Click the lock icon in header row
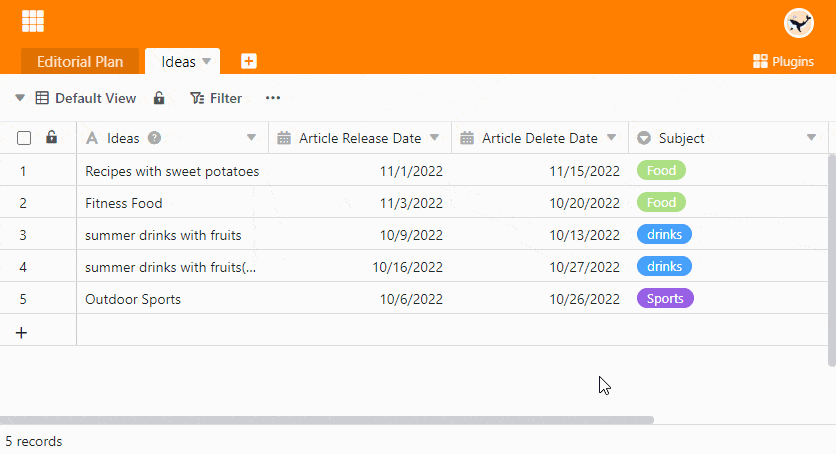The height and width of the screenshot is (454, 836). [x=52, y=138]
